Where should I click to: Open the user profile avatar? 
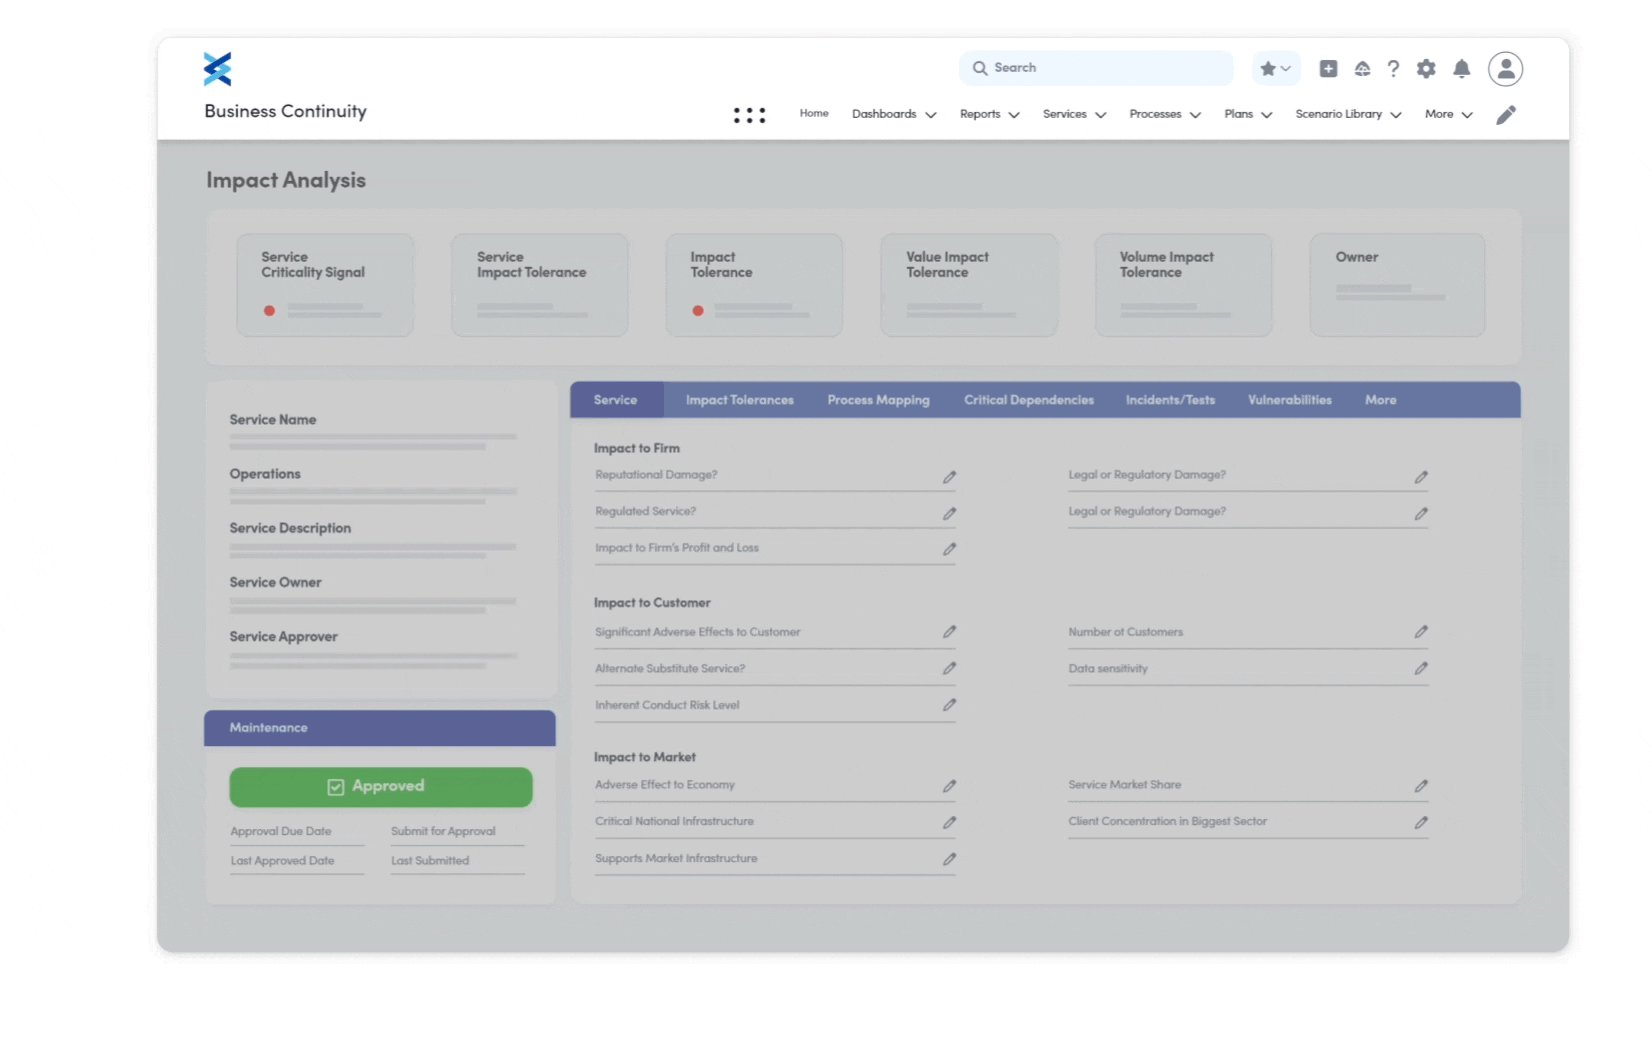click(1505, 69)
